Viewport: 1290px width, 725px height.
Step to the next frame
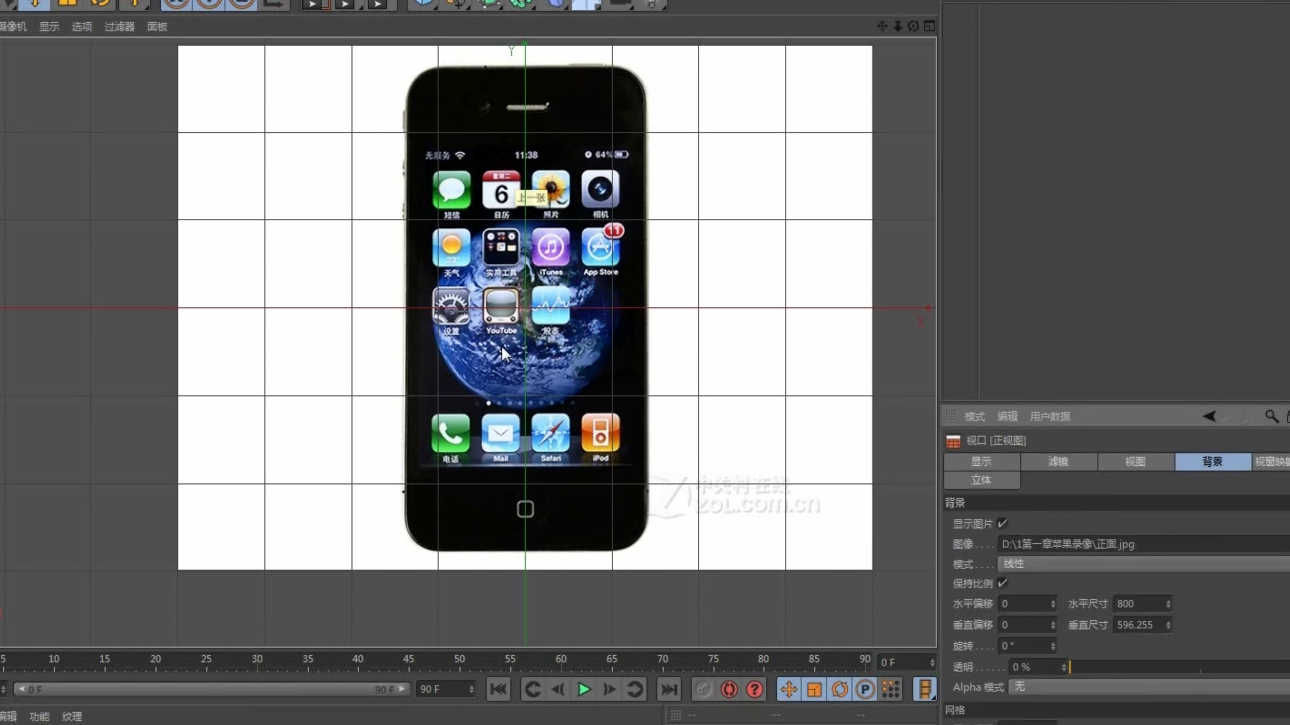point(609,689)
